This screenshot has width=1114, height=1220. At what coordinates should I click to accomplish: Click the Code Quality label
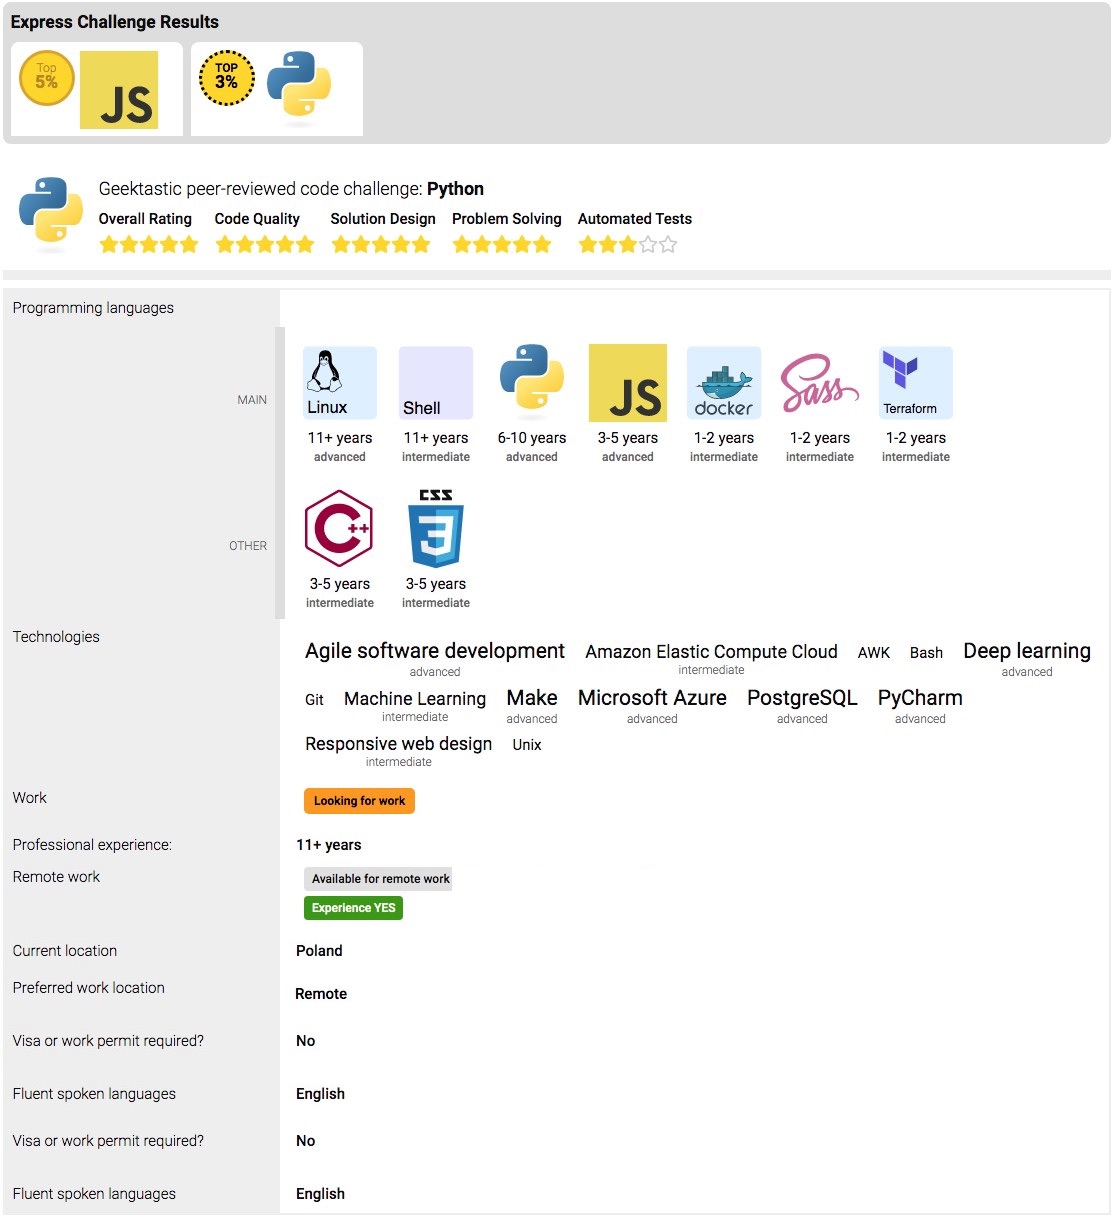pos(257,219)
